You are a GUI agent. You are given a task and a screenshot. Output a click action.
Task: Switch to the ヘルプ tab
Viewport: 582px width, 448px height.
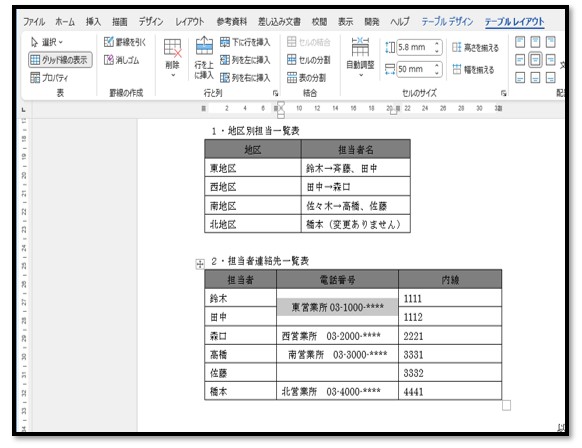pos(400,22)
